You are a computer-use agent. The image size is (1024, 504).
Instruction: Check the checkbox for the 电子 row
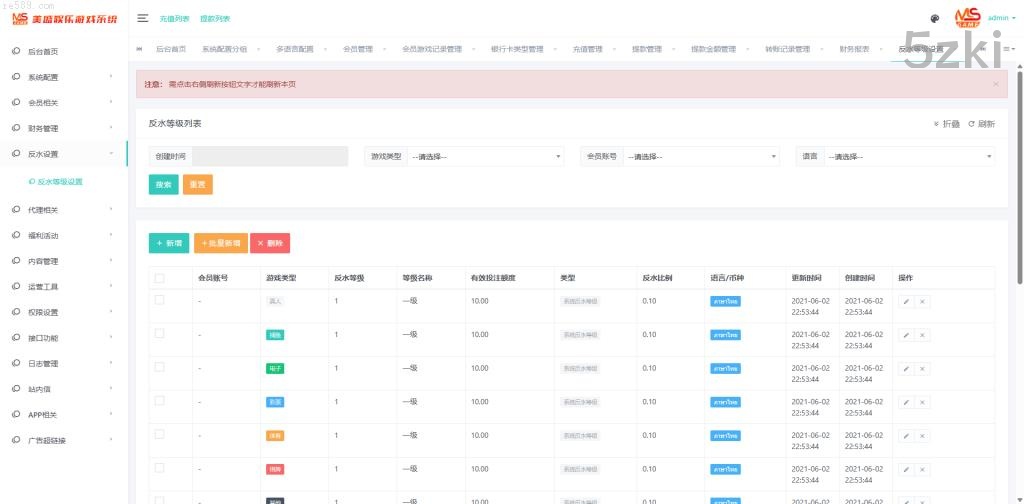[159, 367]
